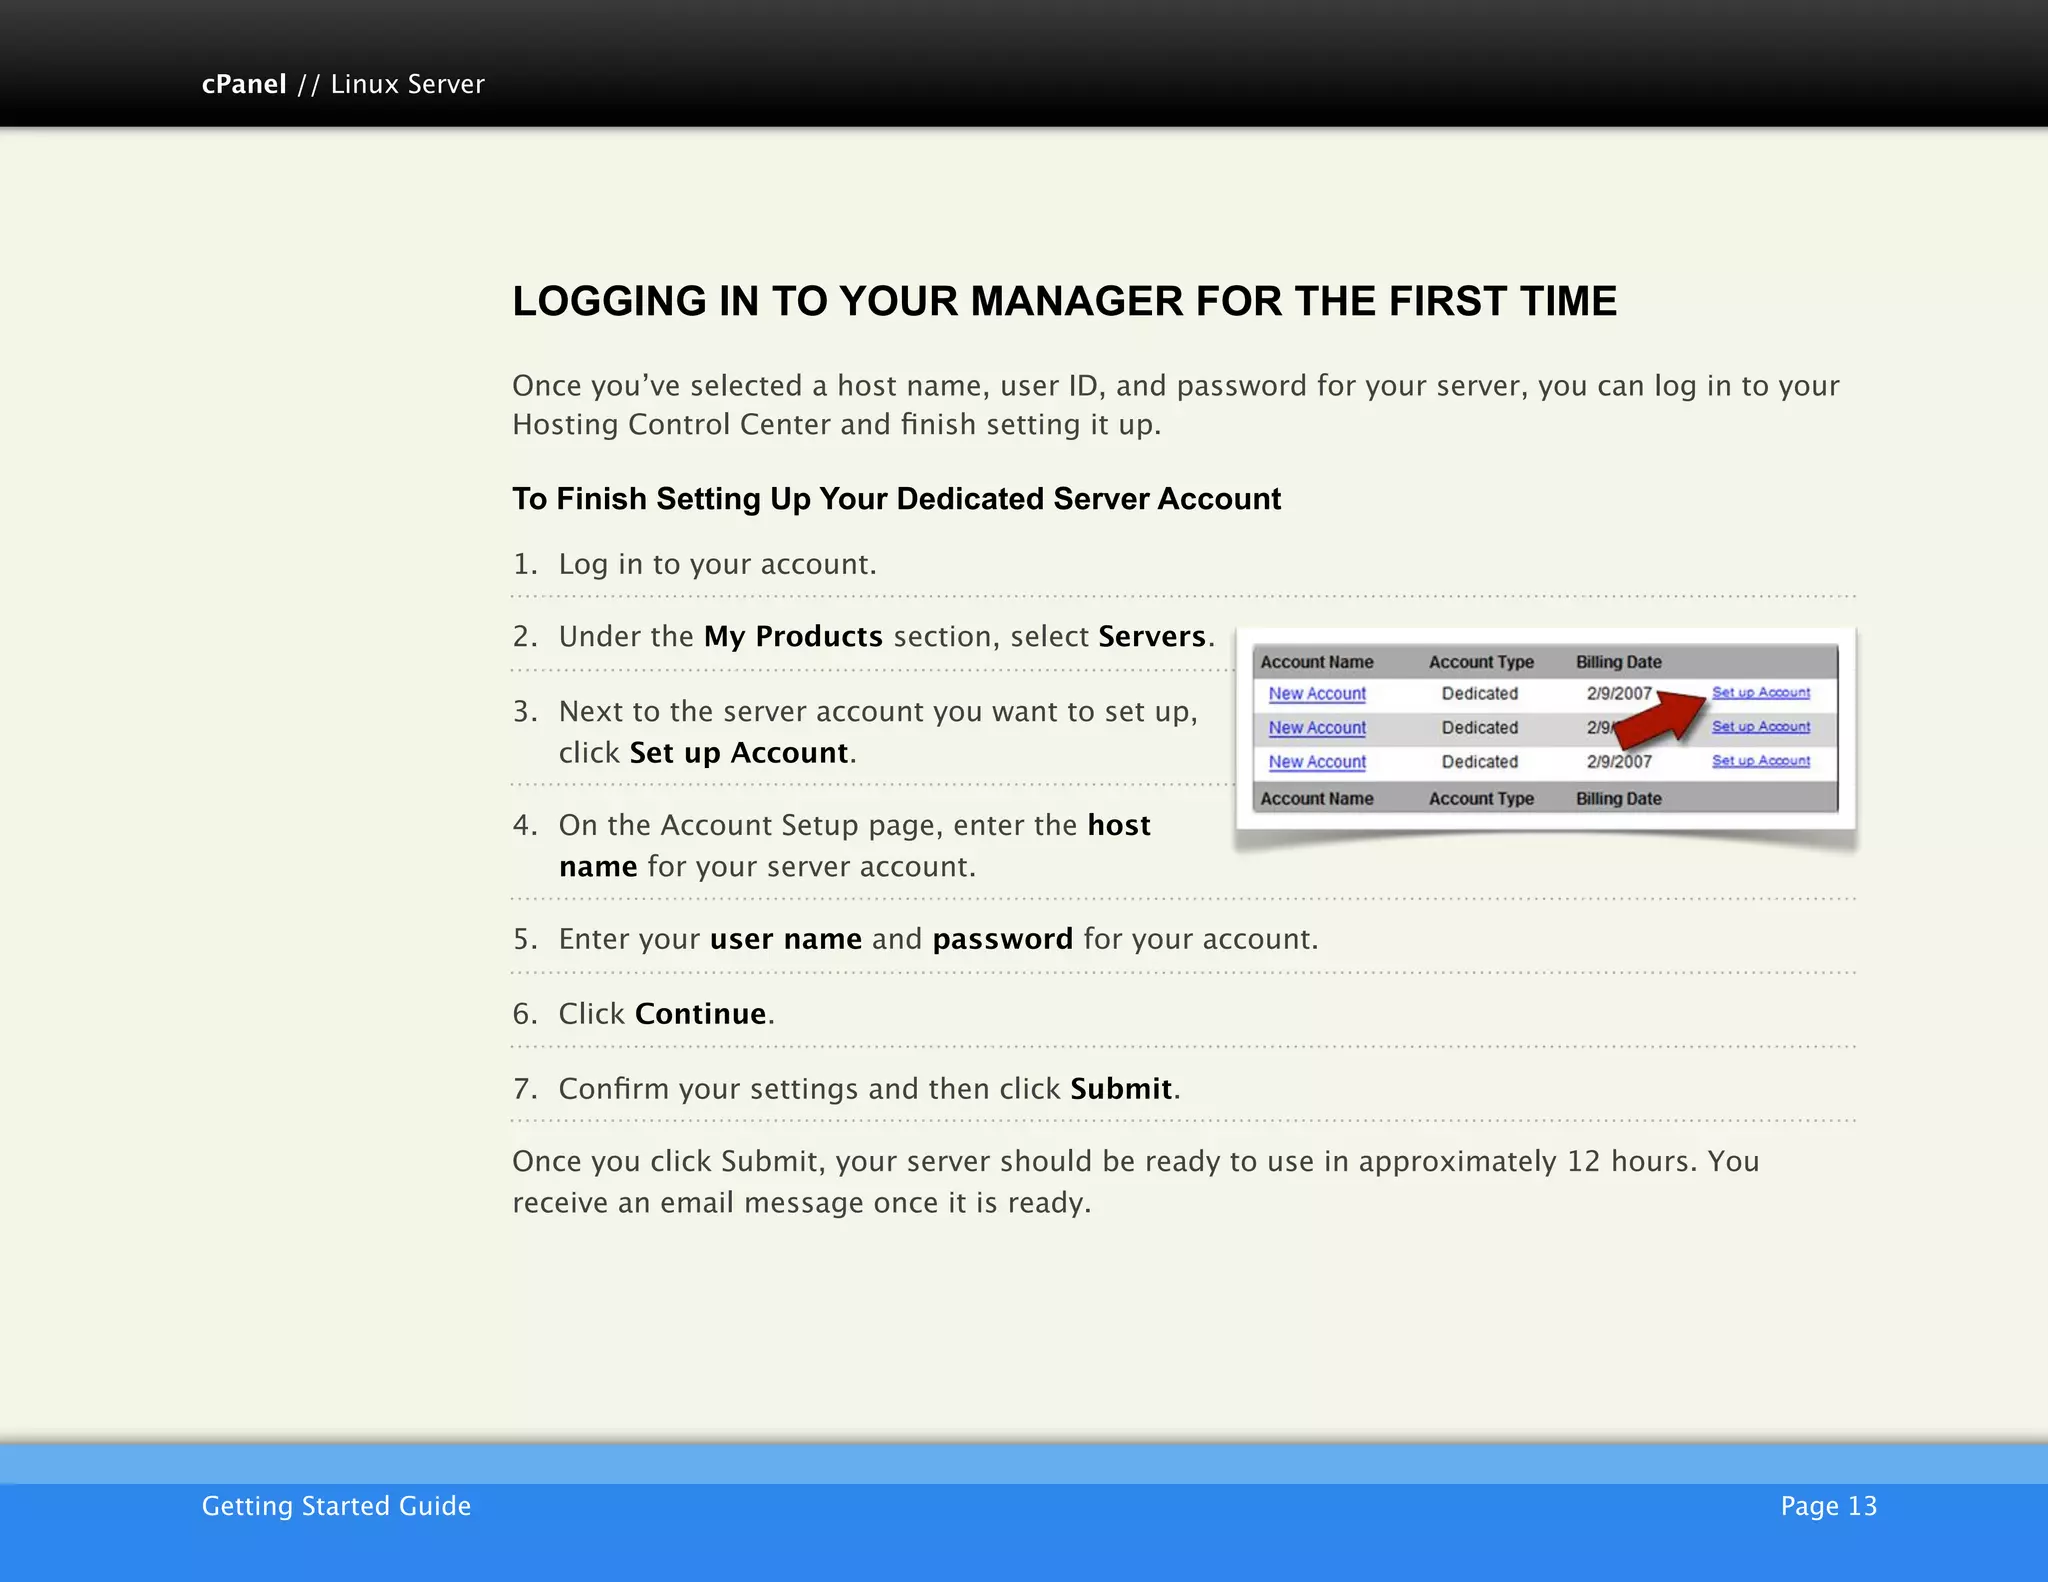Click the third row's New Account link
The height and width of the screenshot is (1582, 2048).
pos(1317,761)
